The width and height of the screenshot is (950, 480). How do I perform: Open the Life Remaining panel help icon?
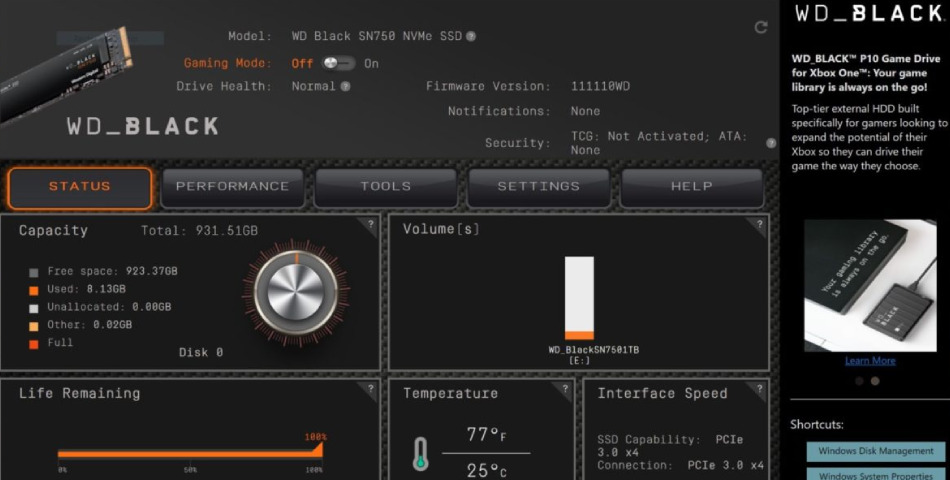[370, 388]
